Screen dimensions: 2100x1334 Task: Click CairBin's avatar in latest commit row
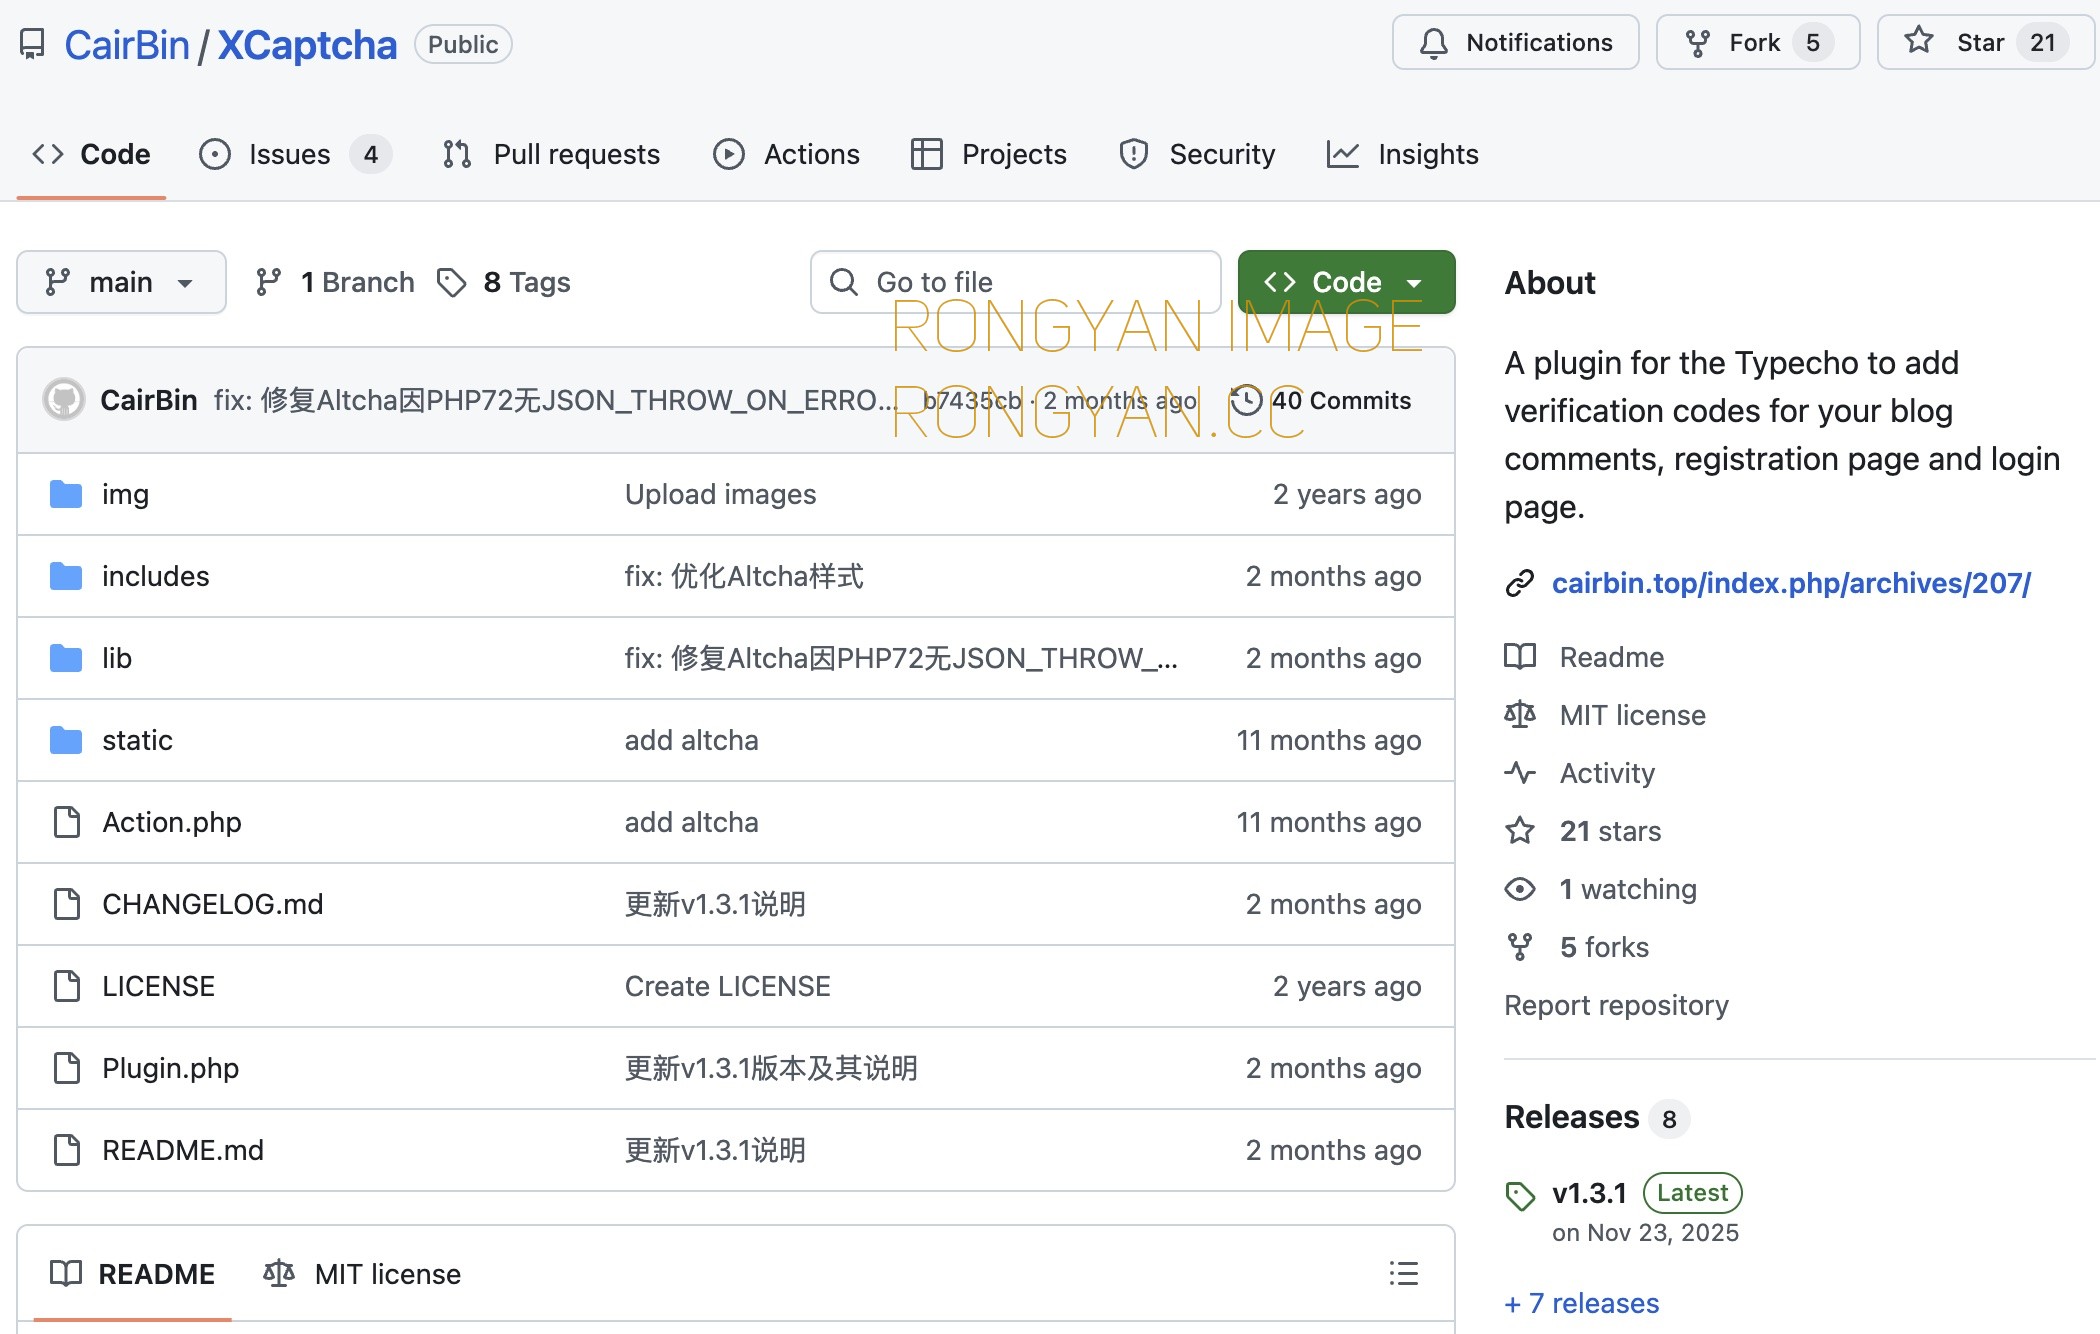point(64,400)
